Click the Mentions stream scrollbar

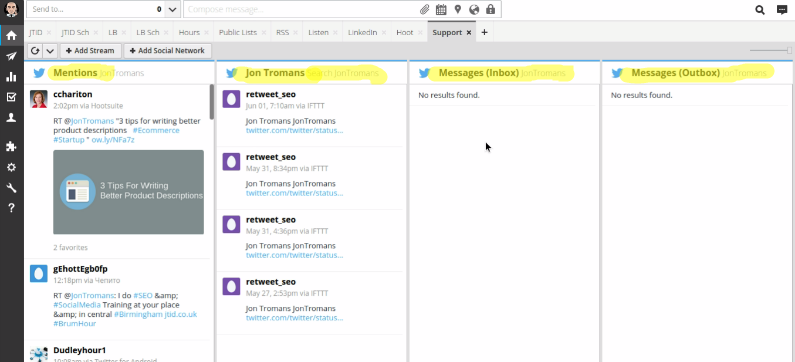pyautogui.click(x=211, y=101)
